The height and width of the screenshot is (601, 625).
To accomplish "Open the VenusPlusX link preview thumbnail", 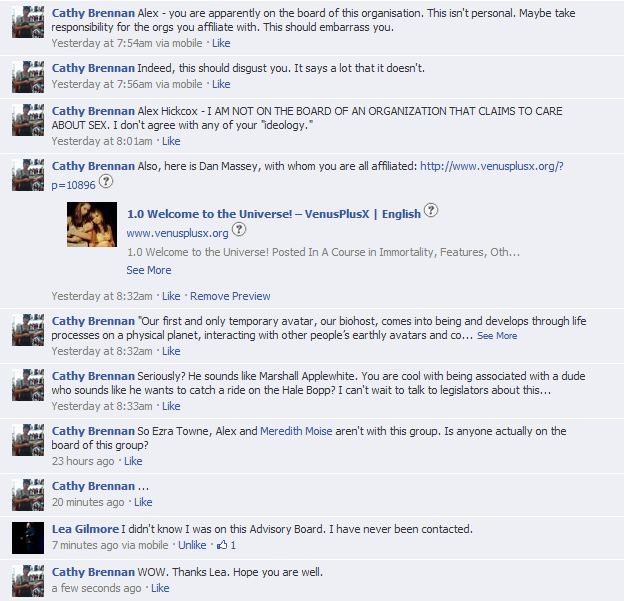I will point(92,224).
